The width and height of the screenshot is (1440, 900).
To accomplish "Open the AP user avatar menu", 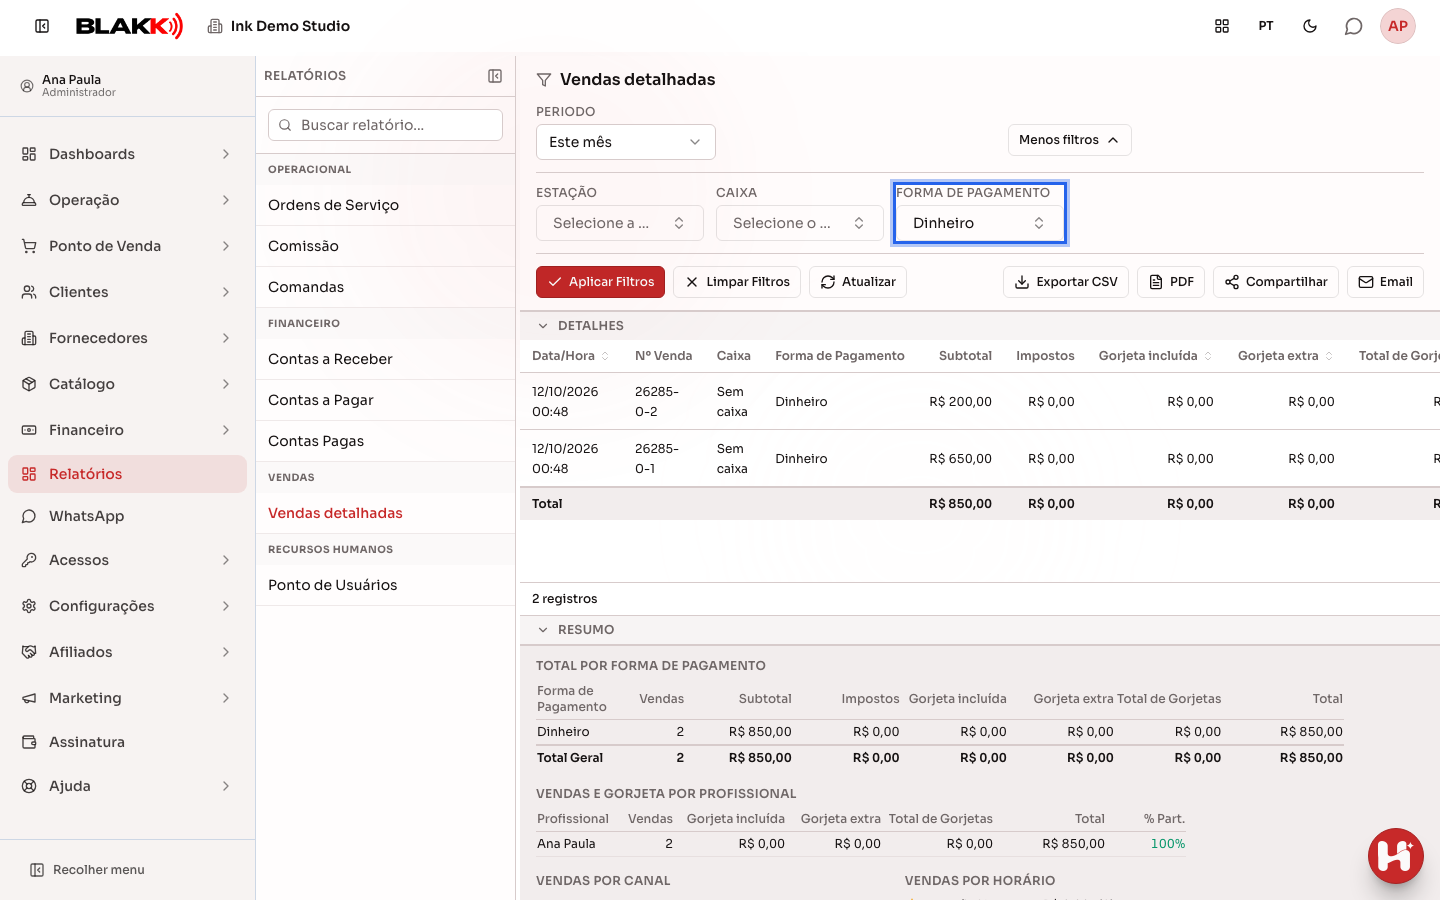I will click(1398, 26).
